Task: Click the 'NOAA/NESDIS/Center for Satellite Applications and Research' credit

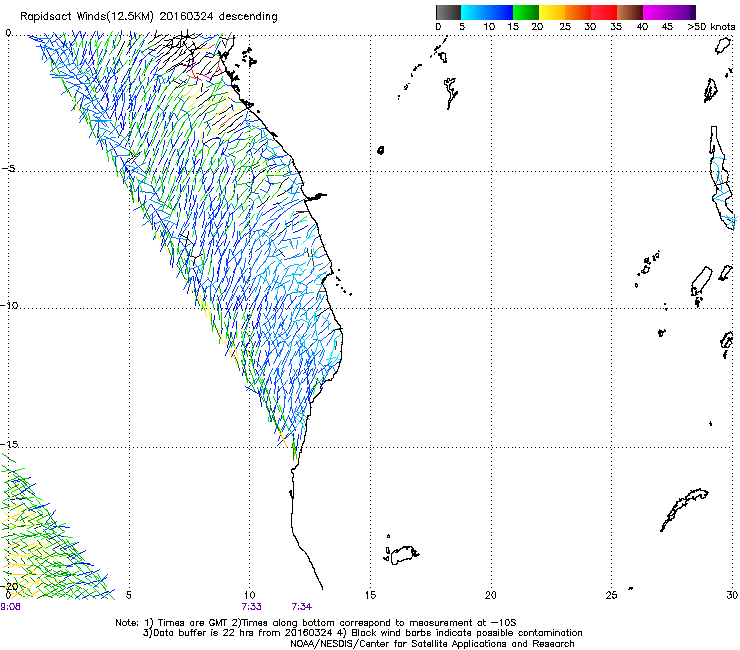Action: point(432,643)
